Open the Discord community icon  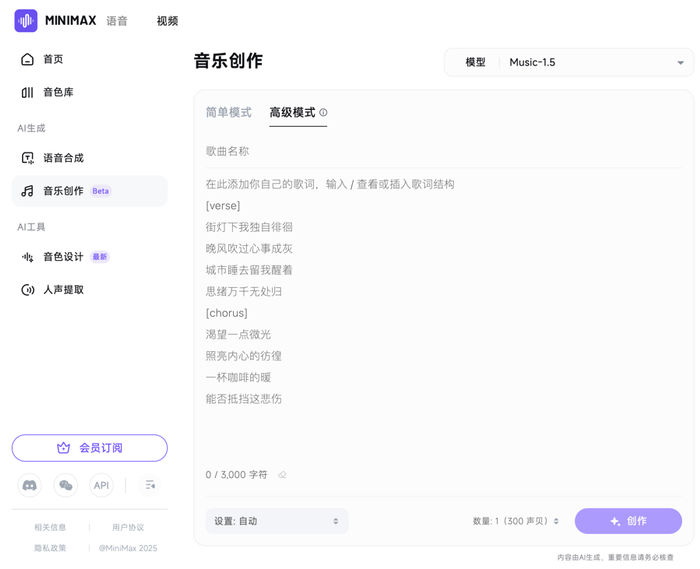point(29,485)
